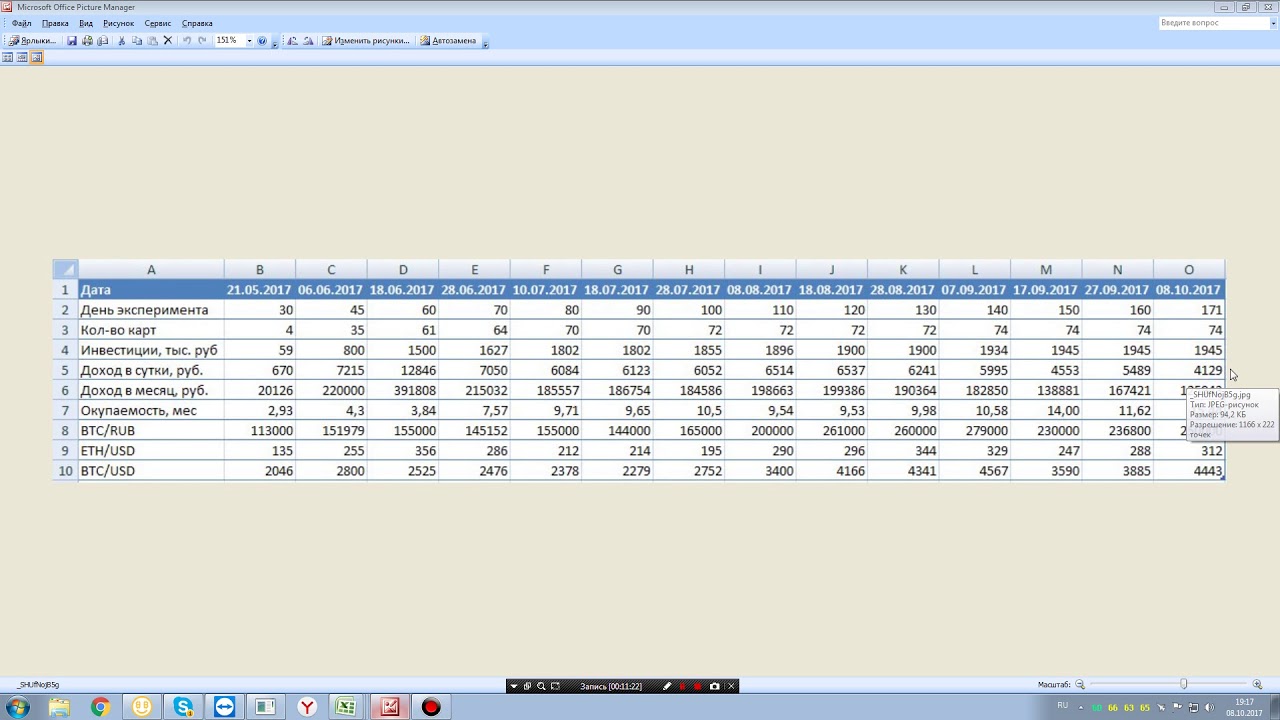Open the recorder panel dropdown arrow
1280x720 pixels.
(514, 686)
